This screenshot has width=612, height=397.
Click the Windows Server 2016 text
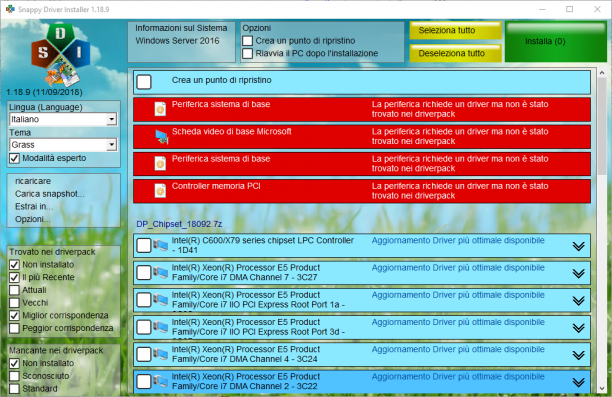tap(177, 41)
